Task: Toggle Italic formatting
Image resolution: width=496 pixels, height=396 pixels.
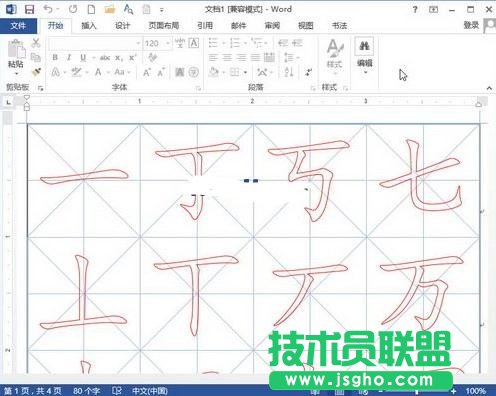Action: click(x=69, y=58)
